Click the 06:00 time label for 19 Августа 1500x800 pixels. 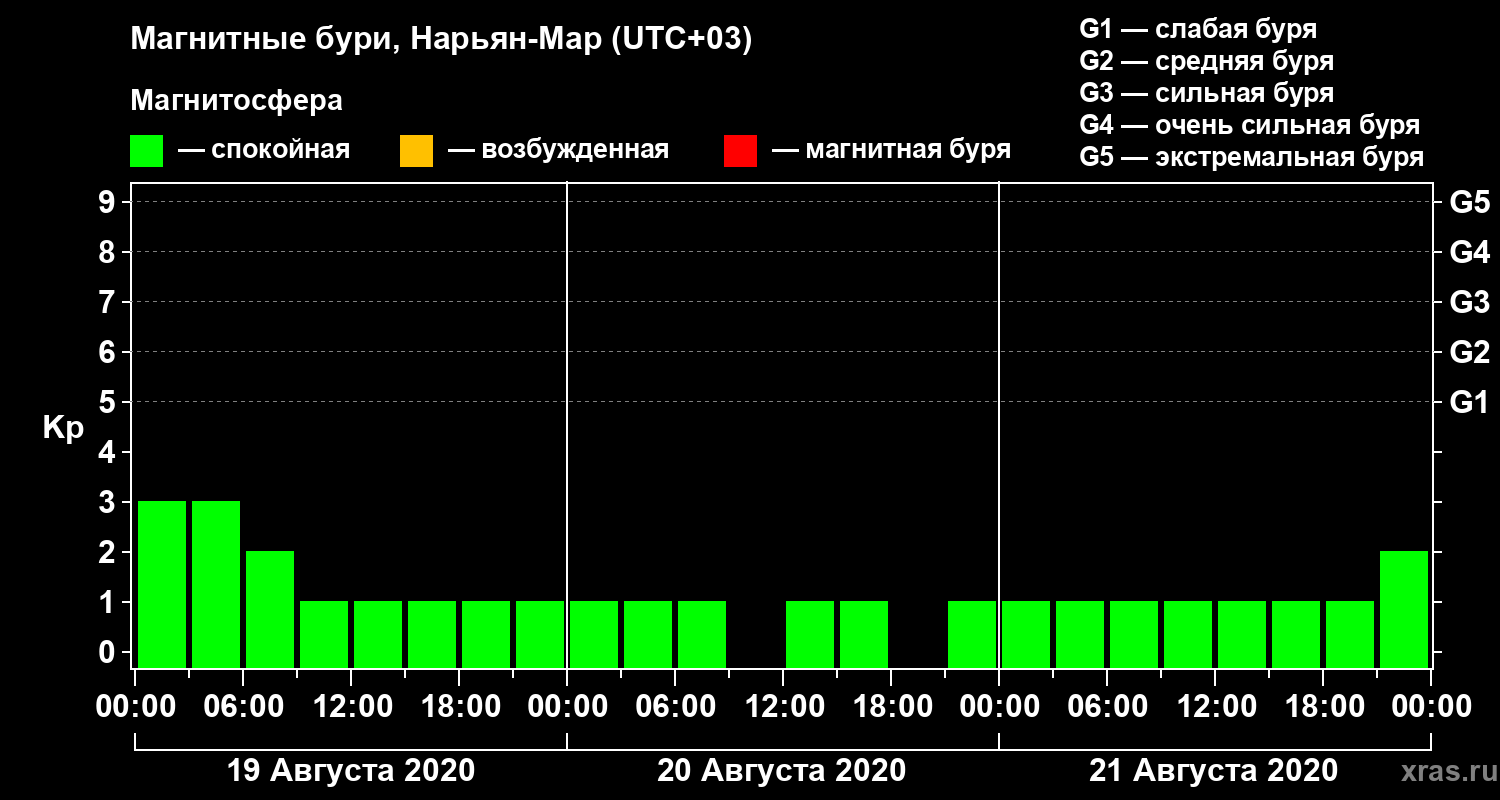[x=243, y=707]
